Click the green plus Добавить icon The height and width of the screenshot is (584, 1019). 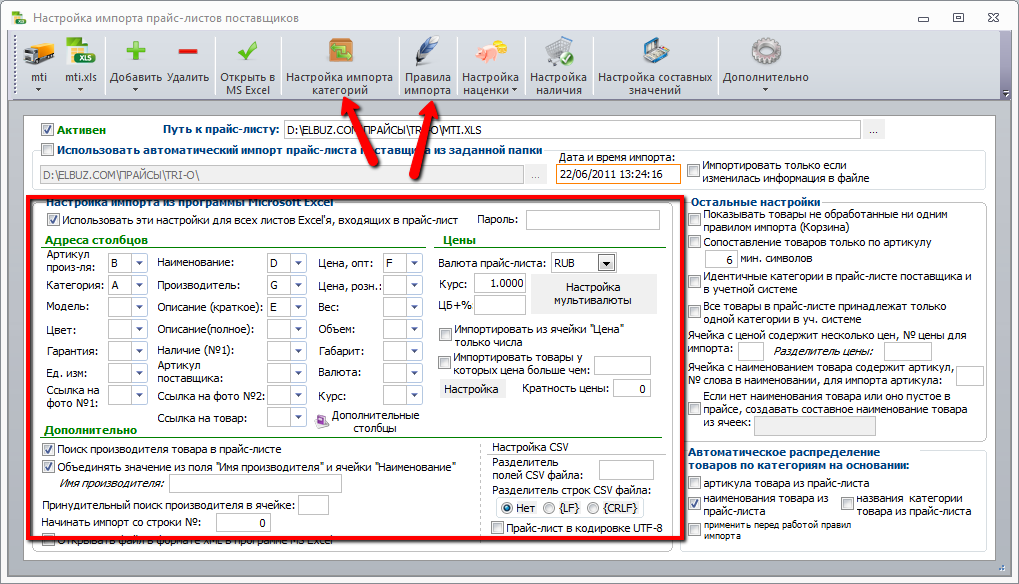tap(136, 51)
